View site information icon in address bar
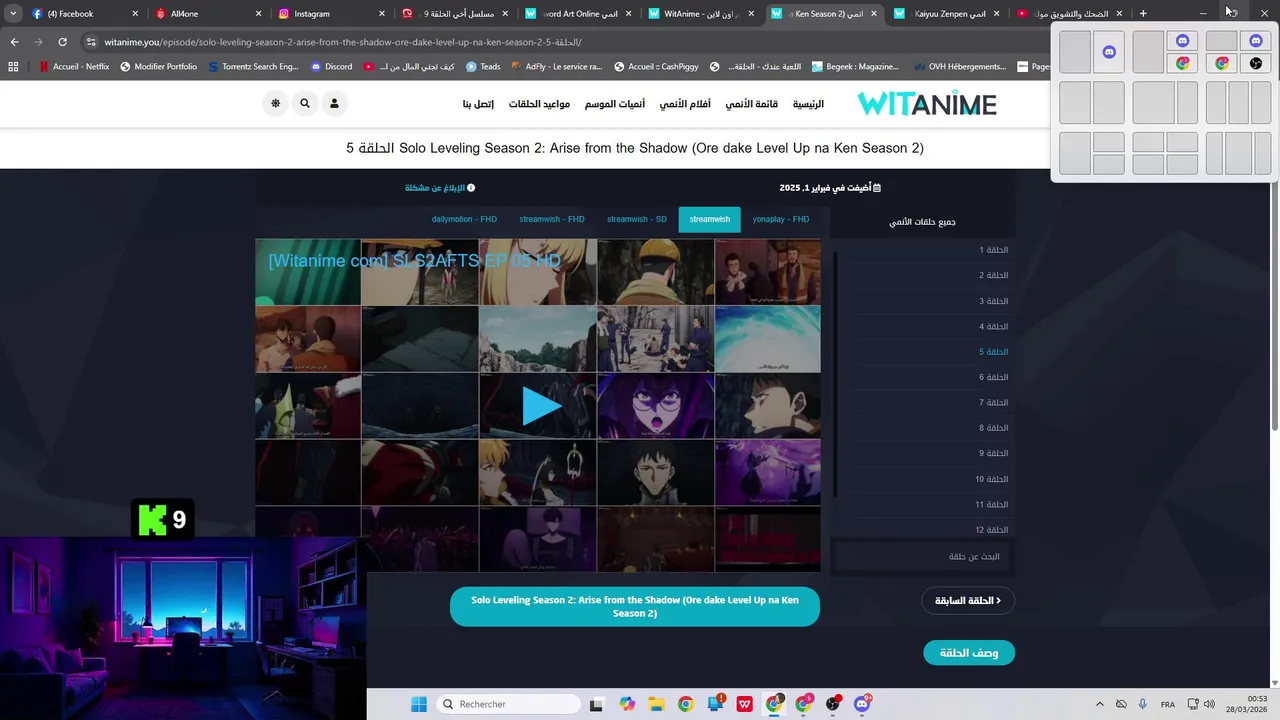The width and height of the screenshot is (1280, 720). 91,42
